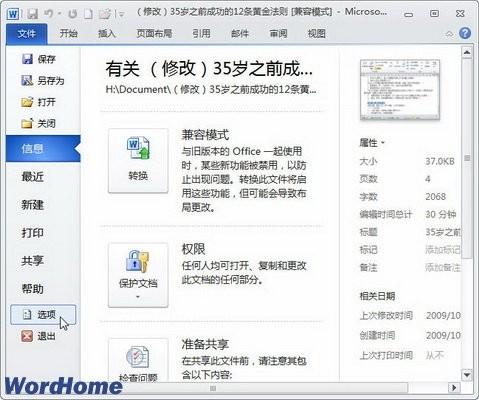Click the 兼容模式 heading text

(205, 135)
